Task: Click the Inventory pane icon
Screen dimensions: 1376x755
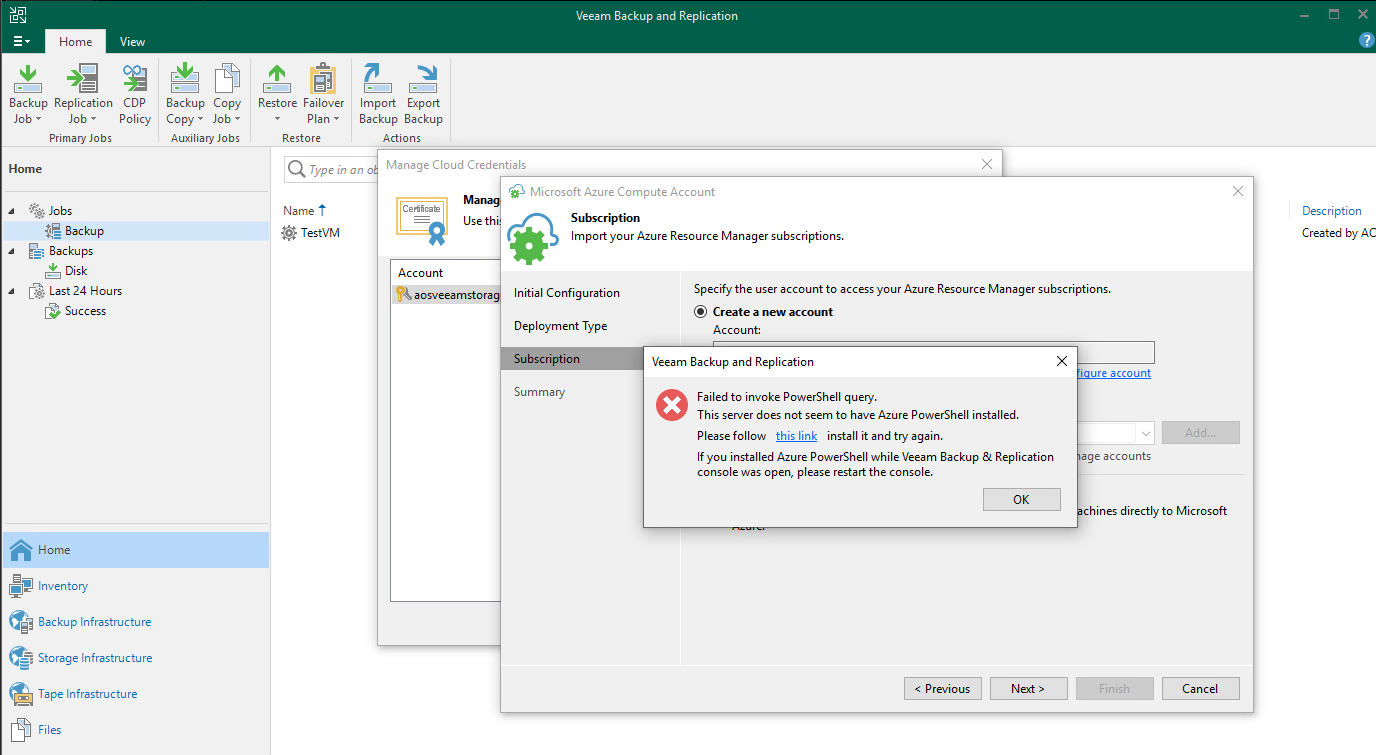Action: pos(21,586)
